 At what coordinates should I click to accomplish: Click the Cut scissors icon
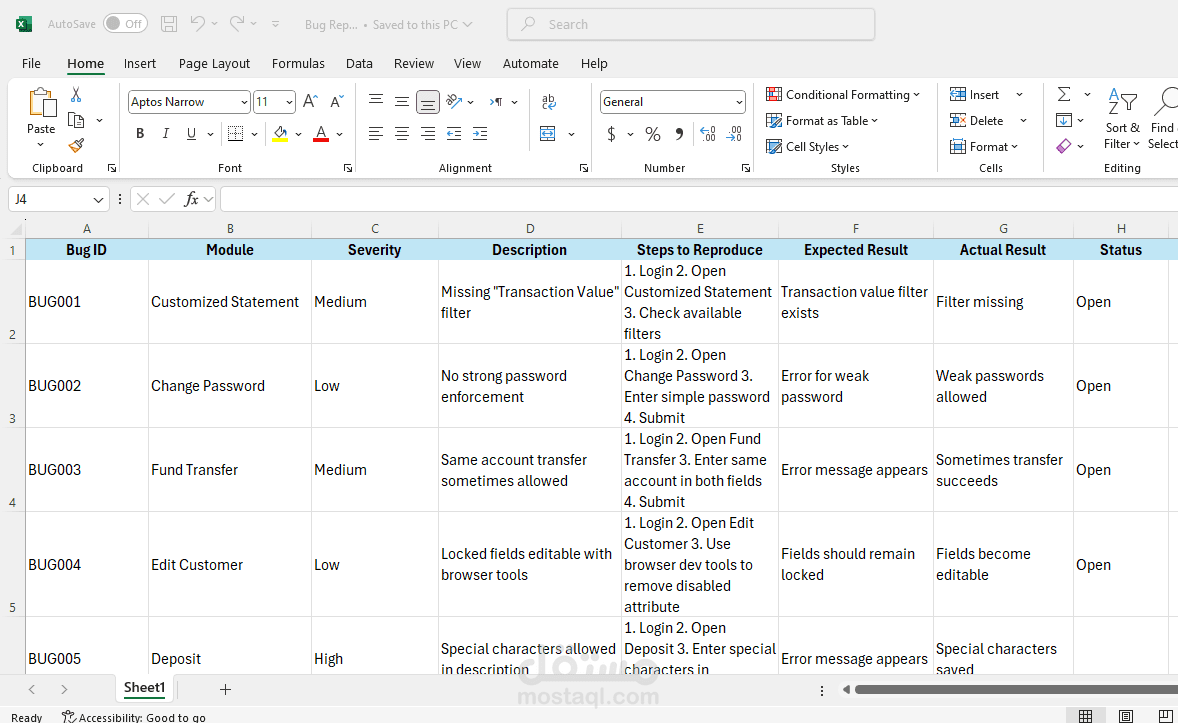76,95
